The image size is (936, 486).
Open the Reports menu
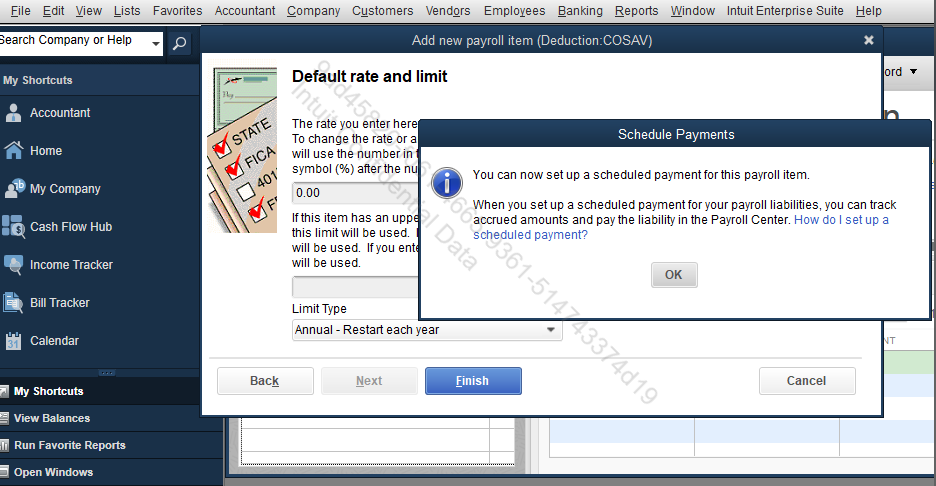[x=636, y=11]
